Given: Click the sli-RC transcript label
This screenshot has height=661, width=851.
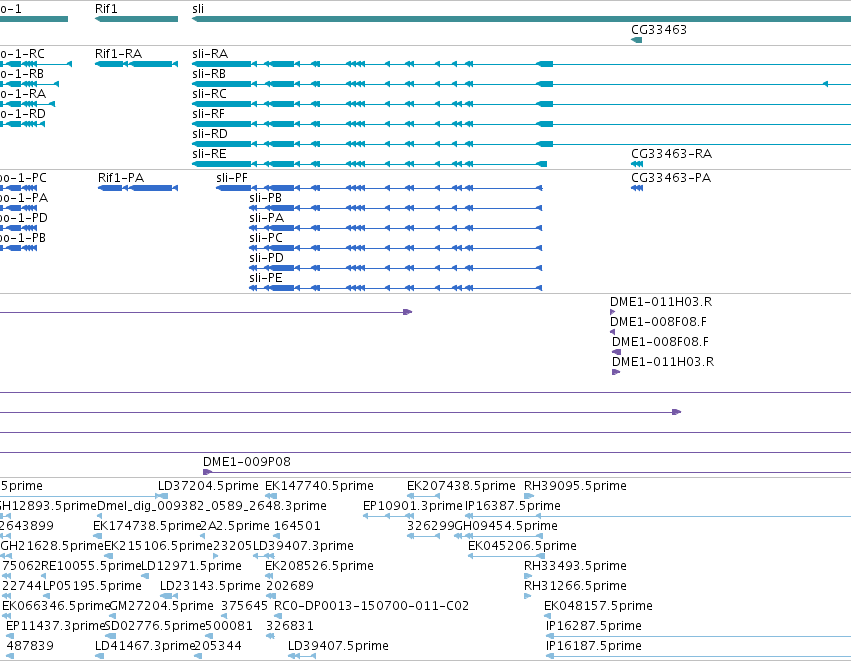Looking at the screenshot, I should tap(209, 94).
